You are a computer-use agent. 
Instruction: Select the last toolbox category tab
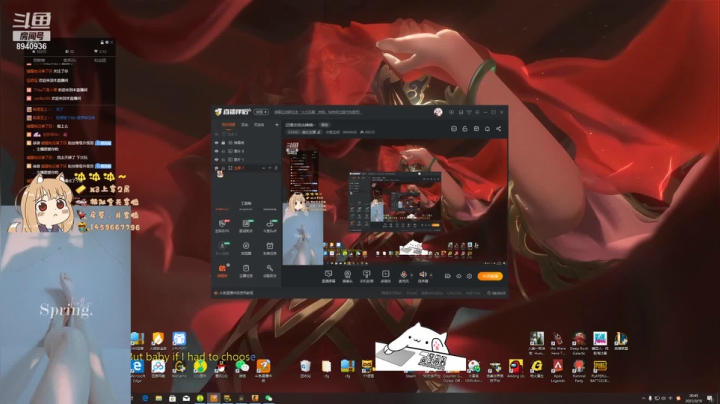point(270,209)
